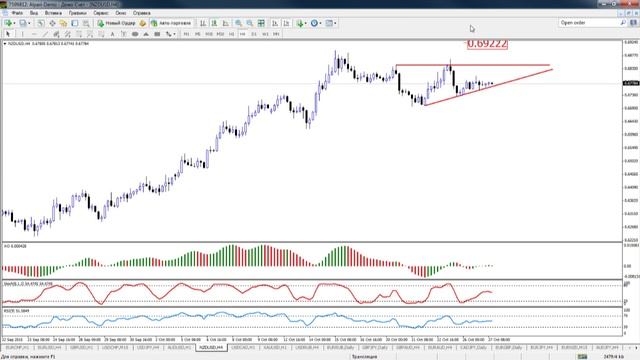Select the Cursor arrow tool
Viewport: 640px width, 360px height.
(8, 34)
